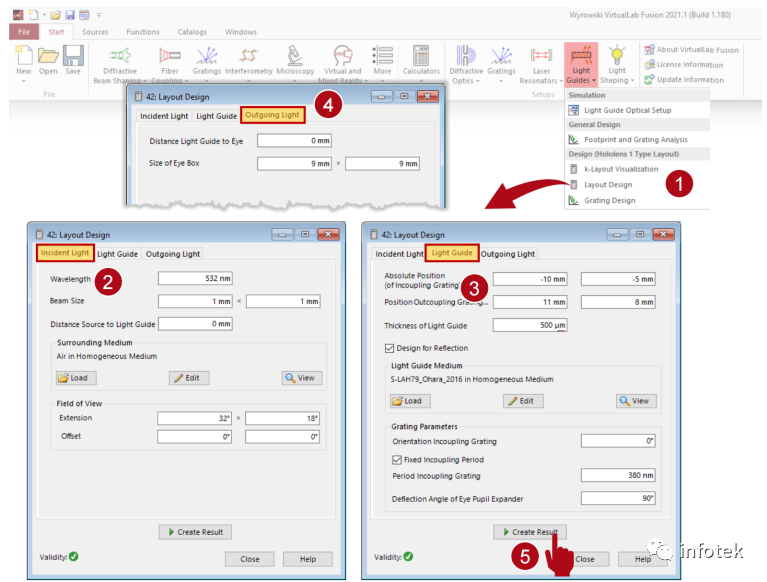Click Edit under Surrounding Medium

pyautogui.click(x=189, y=378)
